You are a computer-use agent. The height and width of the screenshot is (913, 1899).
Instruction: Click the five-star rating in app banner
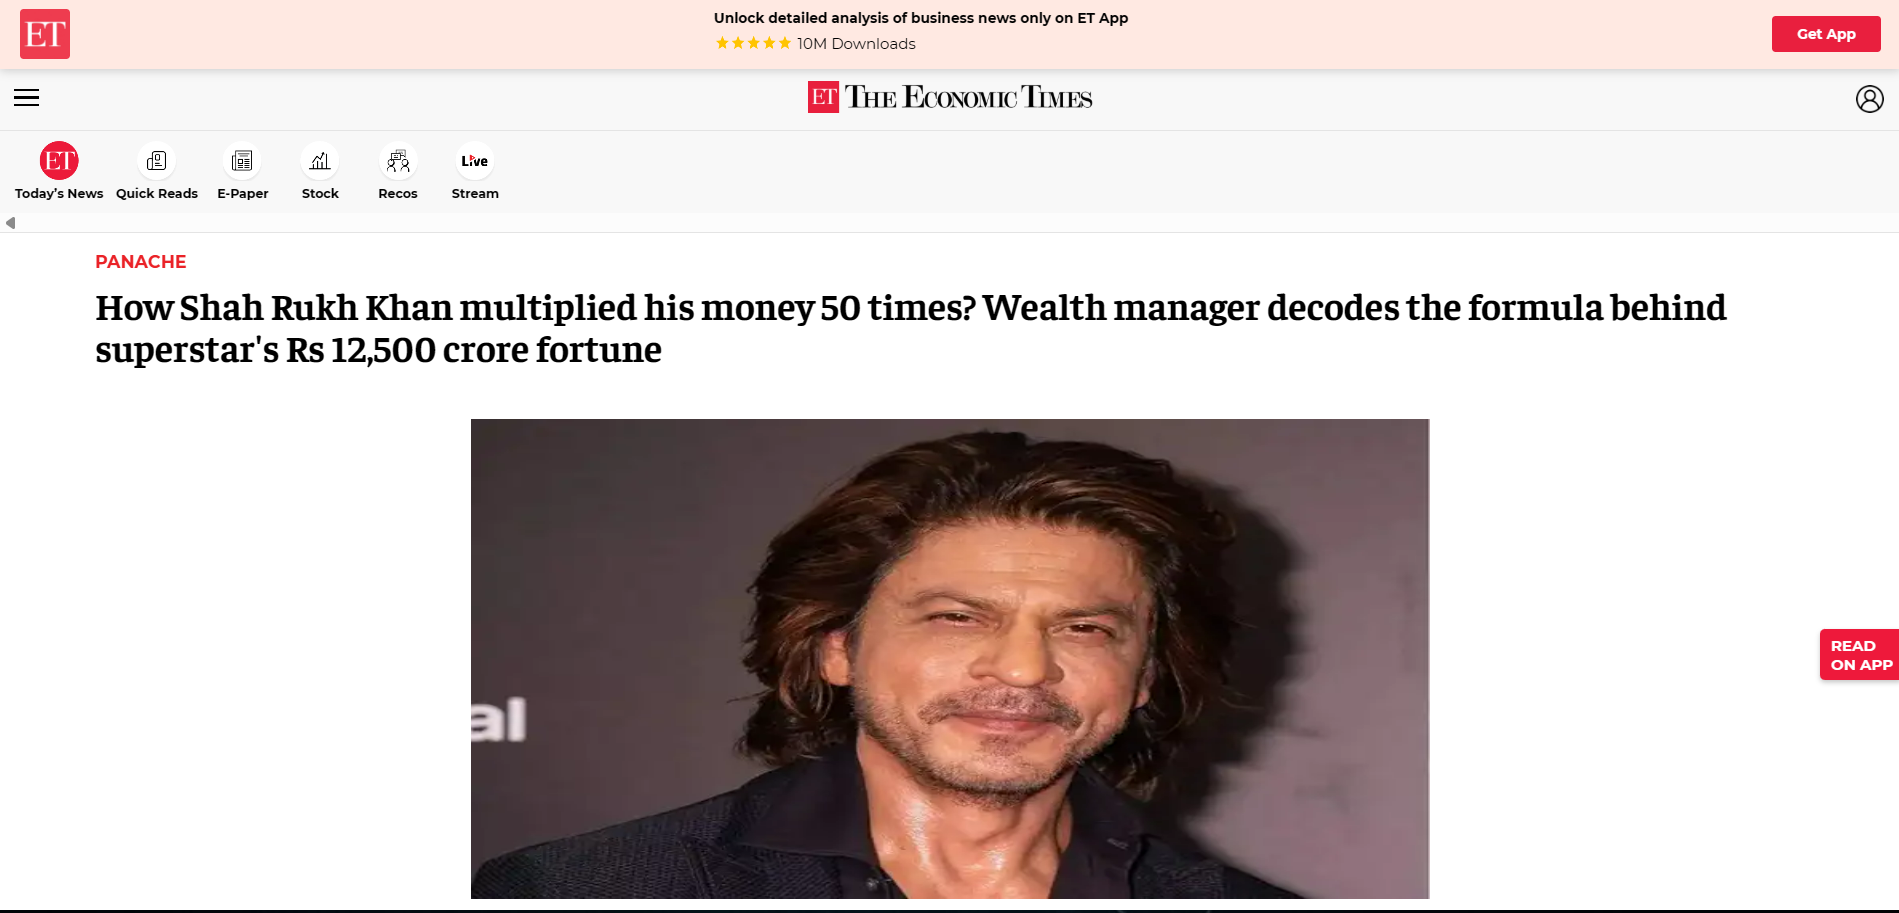(x=753, y=43)
